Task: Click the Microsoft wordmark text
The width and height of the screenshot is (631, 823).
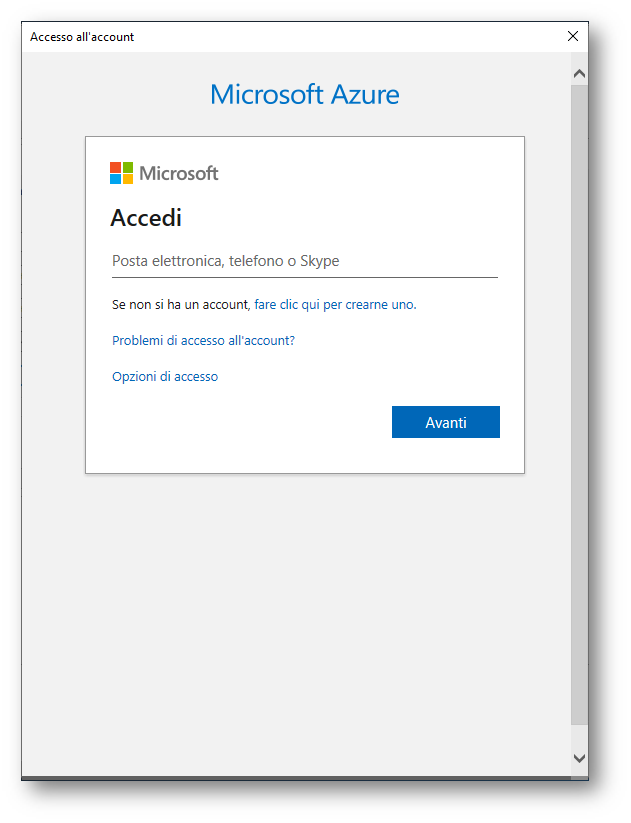Action: click(x=179, y=173)
